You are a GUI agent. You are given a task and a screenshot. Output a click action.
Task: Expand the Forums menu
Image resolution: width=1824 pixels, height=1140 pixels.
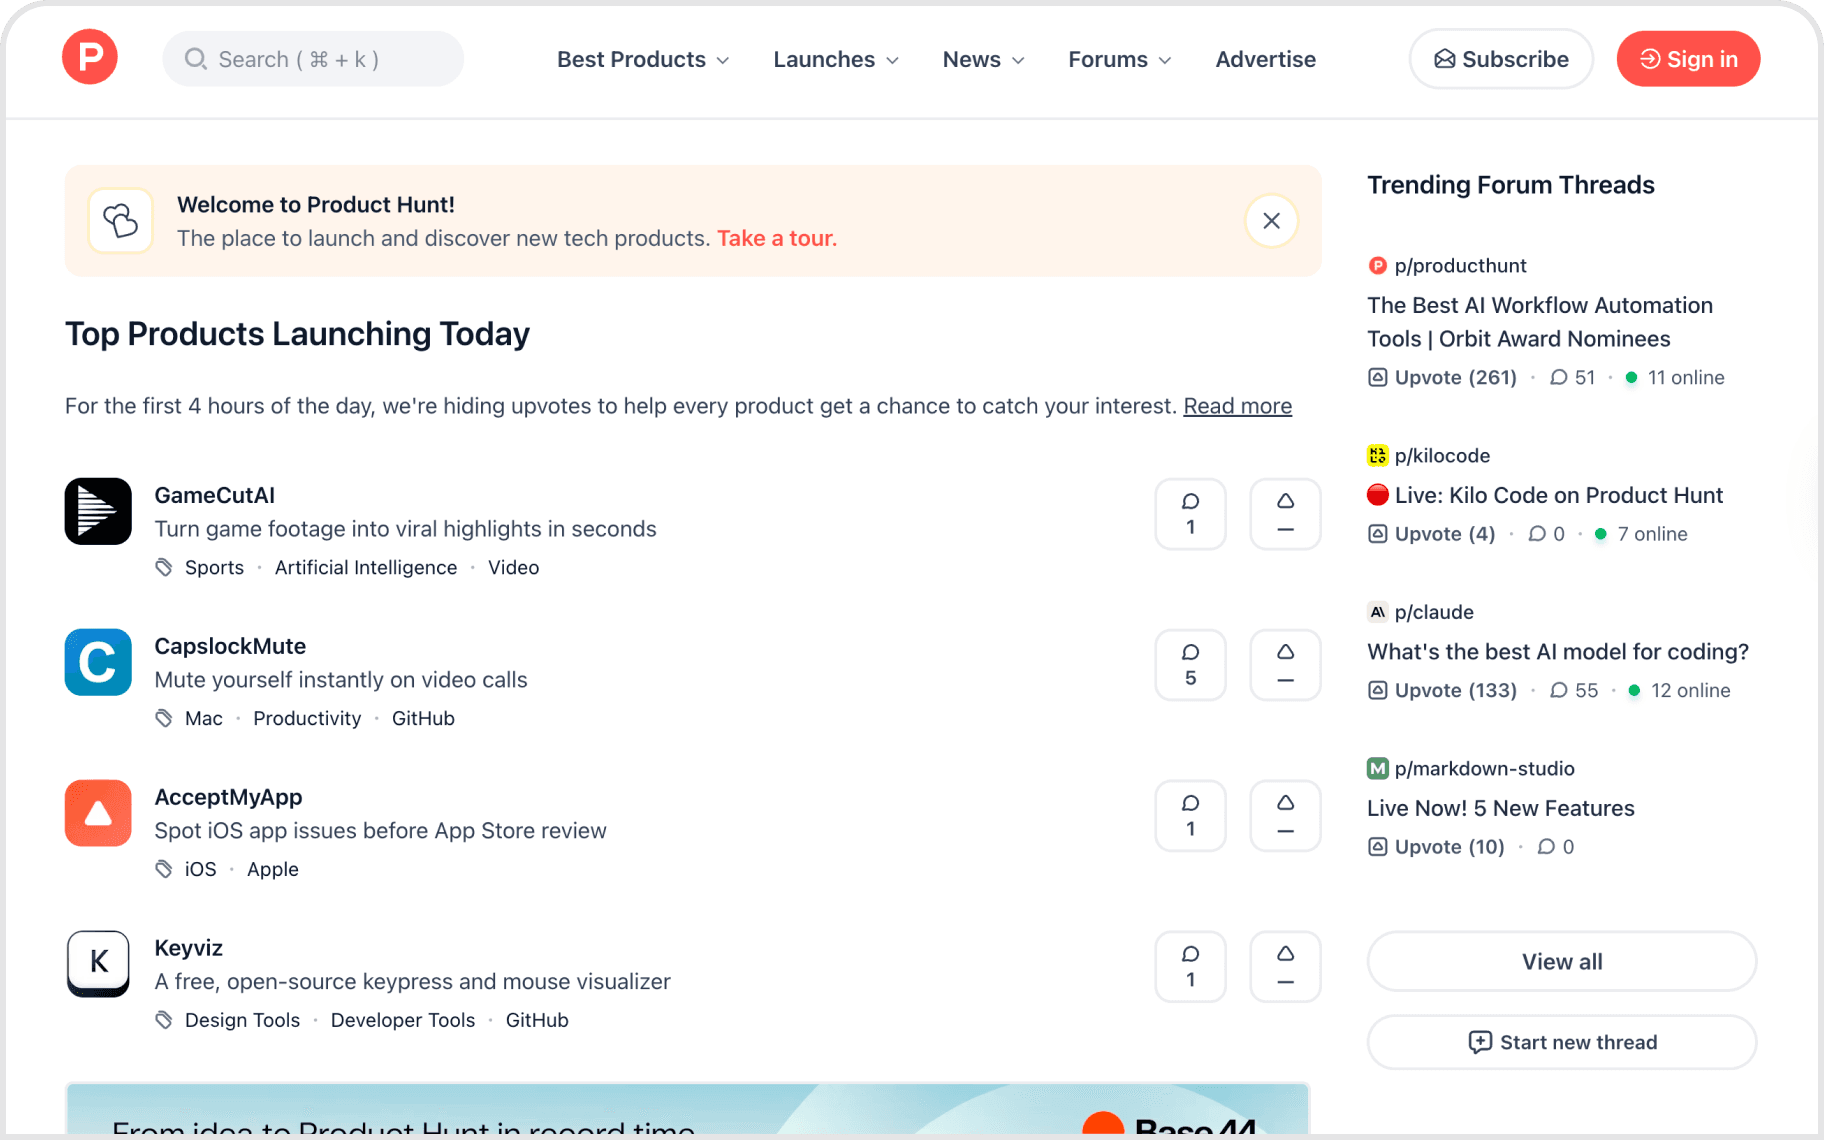1120,60
